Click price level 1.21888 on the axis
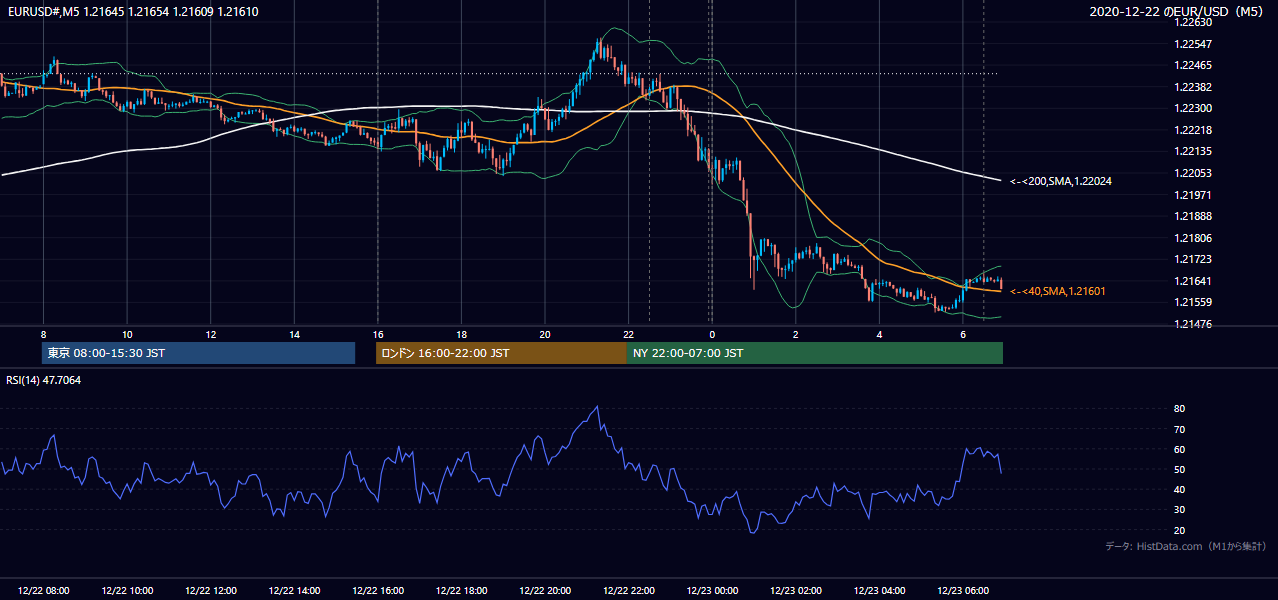This screenshot has height=600, width=1278. [x=1195, y=216]
